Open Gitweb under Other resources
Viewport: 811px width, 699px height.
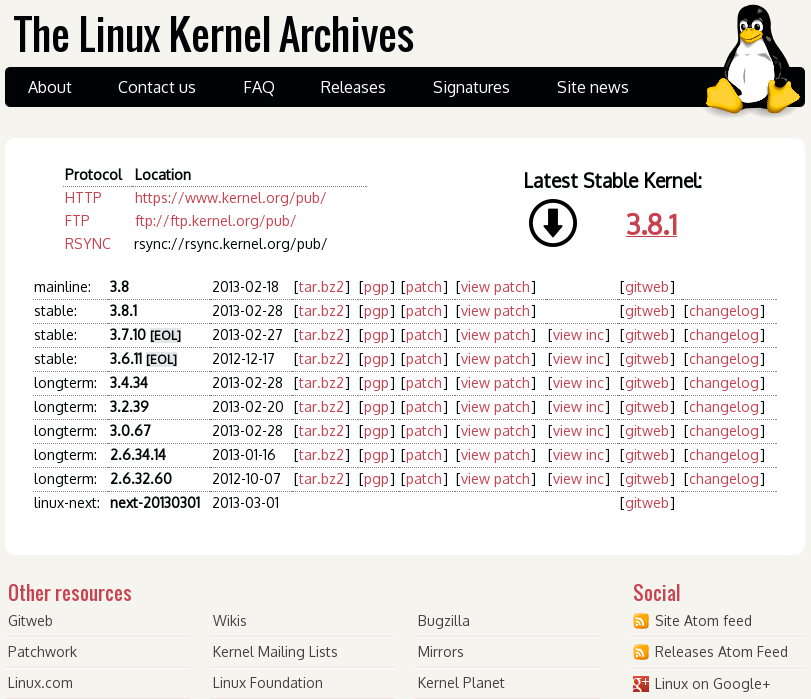point(30,621)
